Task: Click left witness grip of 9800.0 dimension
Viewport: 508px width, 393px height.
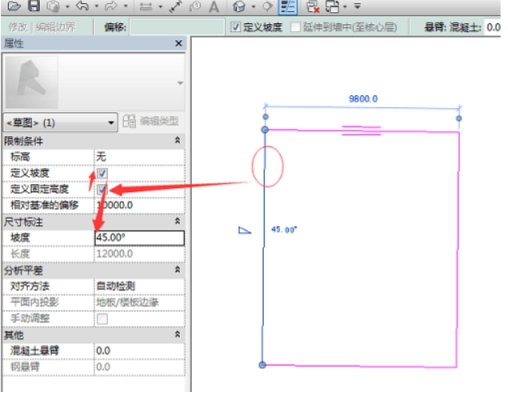Action: tap(266, 117)
